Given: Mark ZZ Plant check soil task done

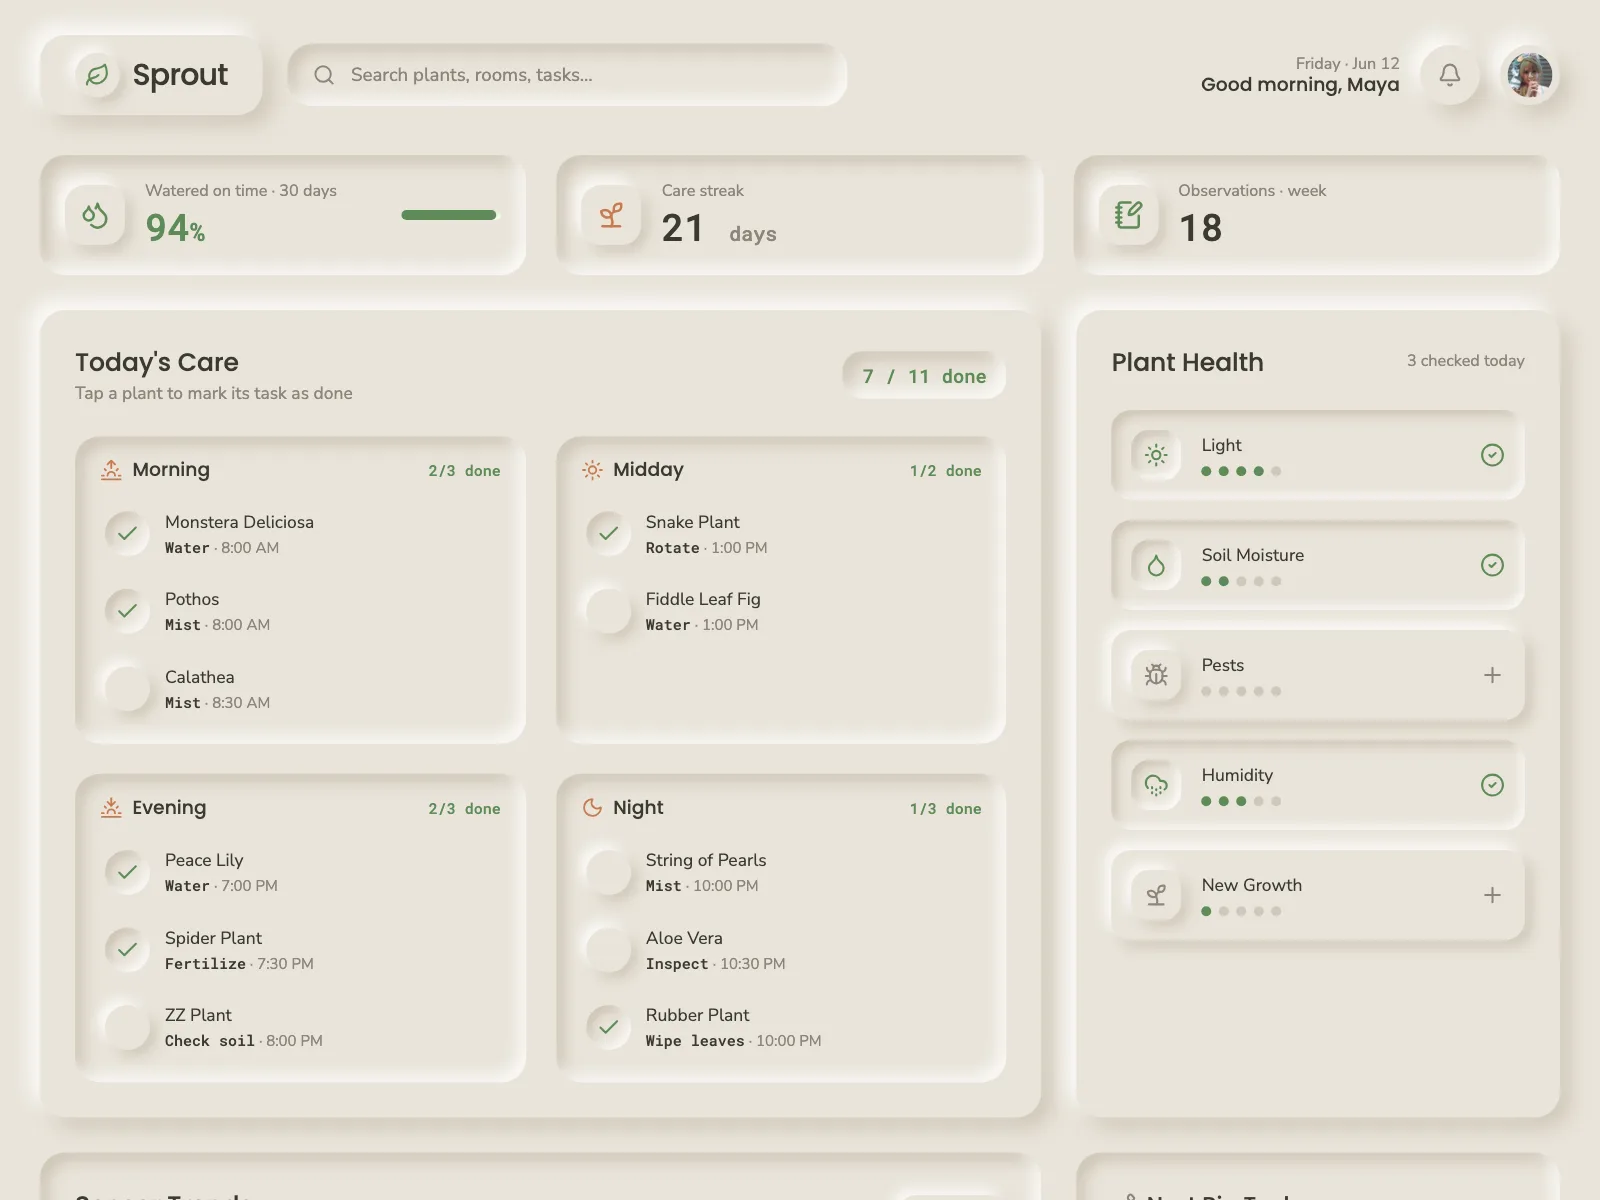Looking at the screenshot, I should (128, 1027).
